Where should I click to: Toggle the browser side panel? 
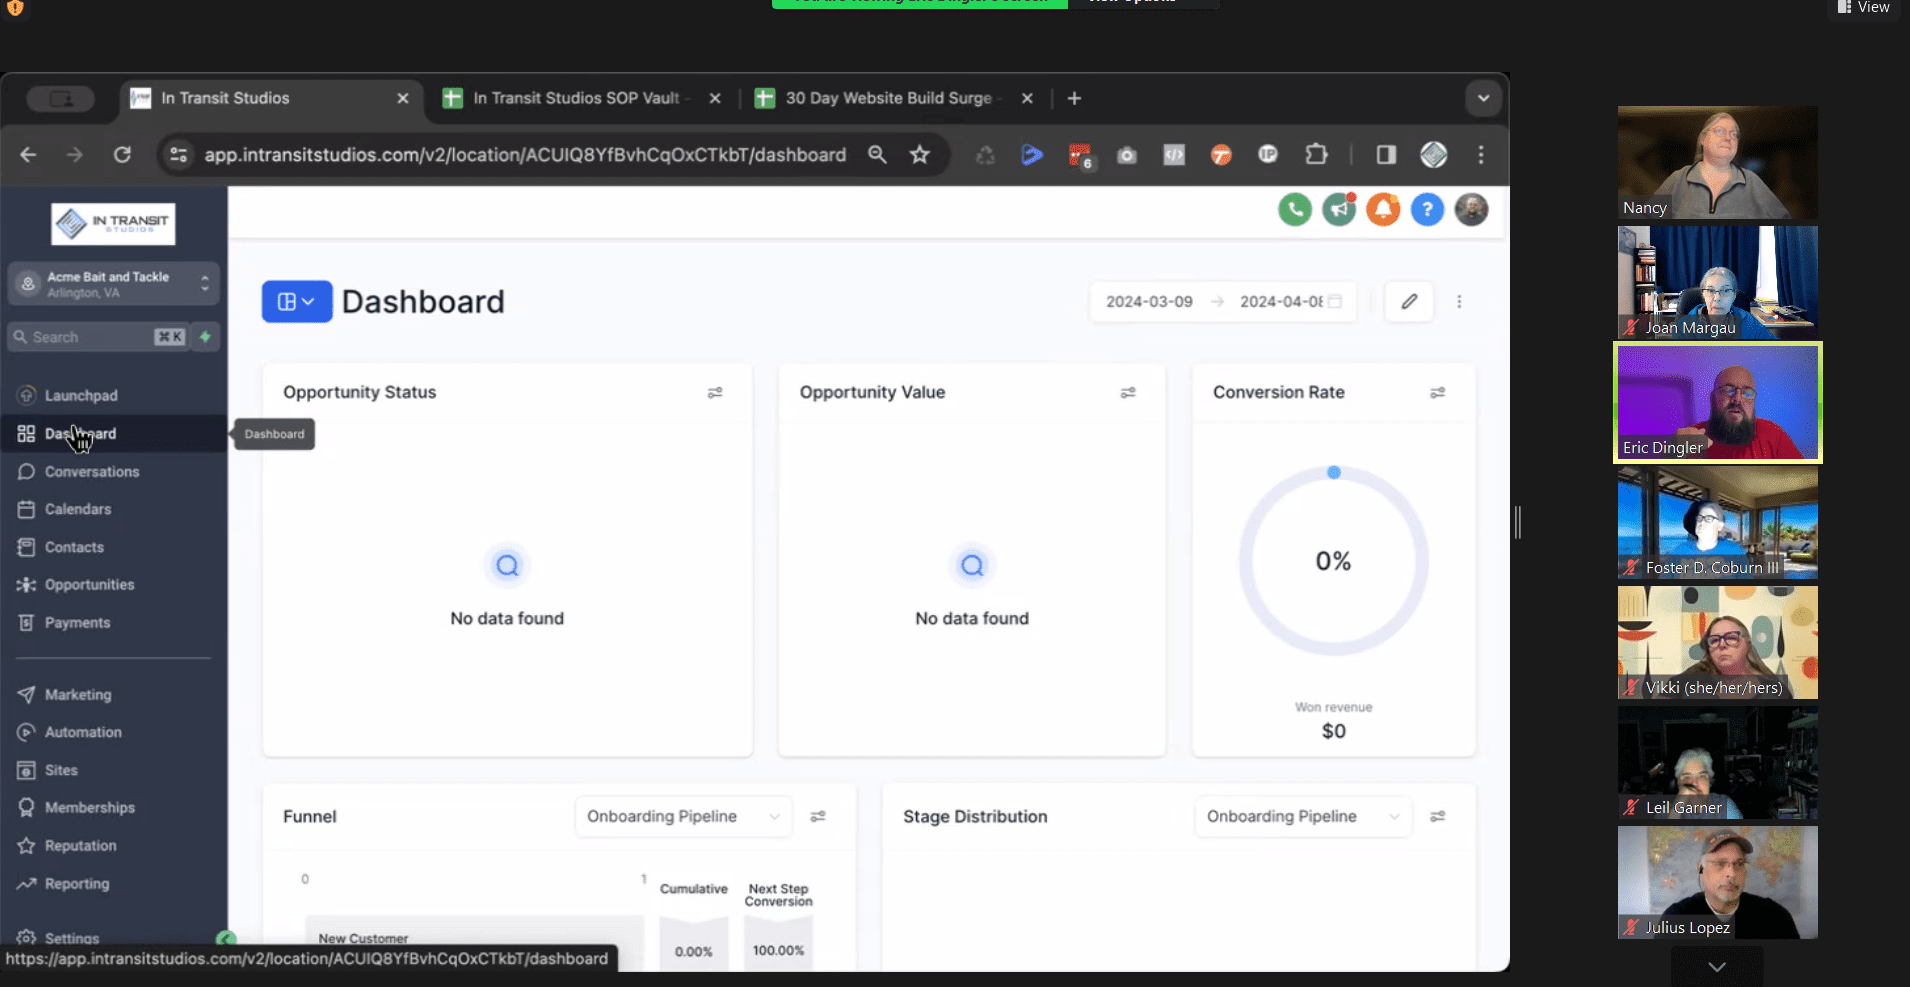(x=1386, y=155)
